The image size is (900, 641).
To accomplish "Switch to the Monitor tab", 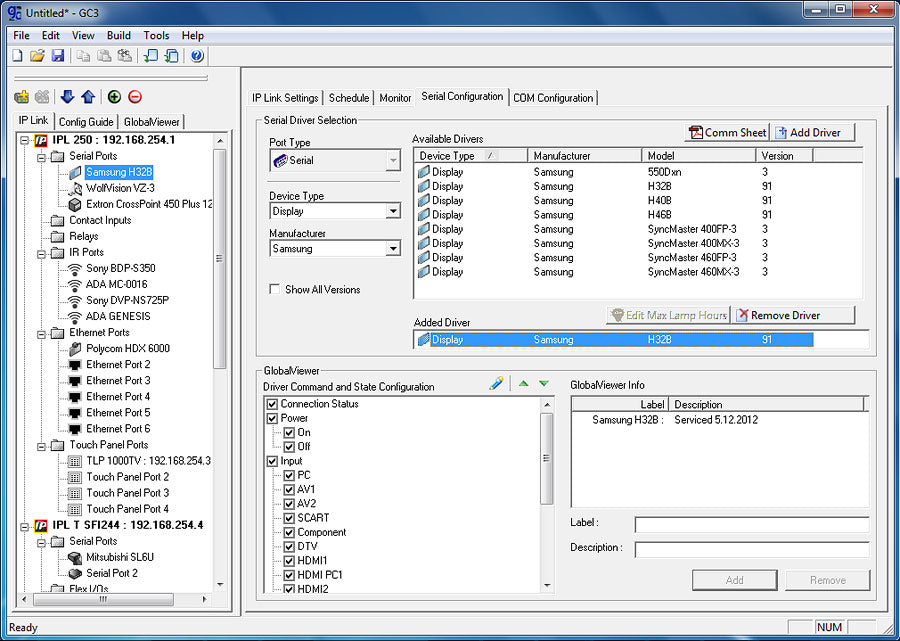I will point(395,98).
